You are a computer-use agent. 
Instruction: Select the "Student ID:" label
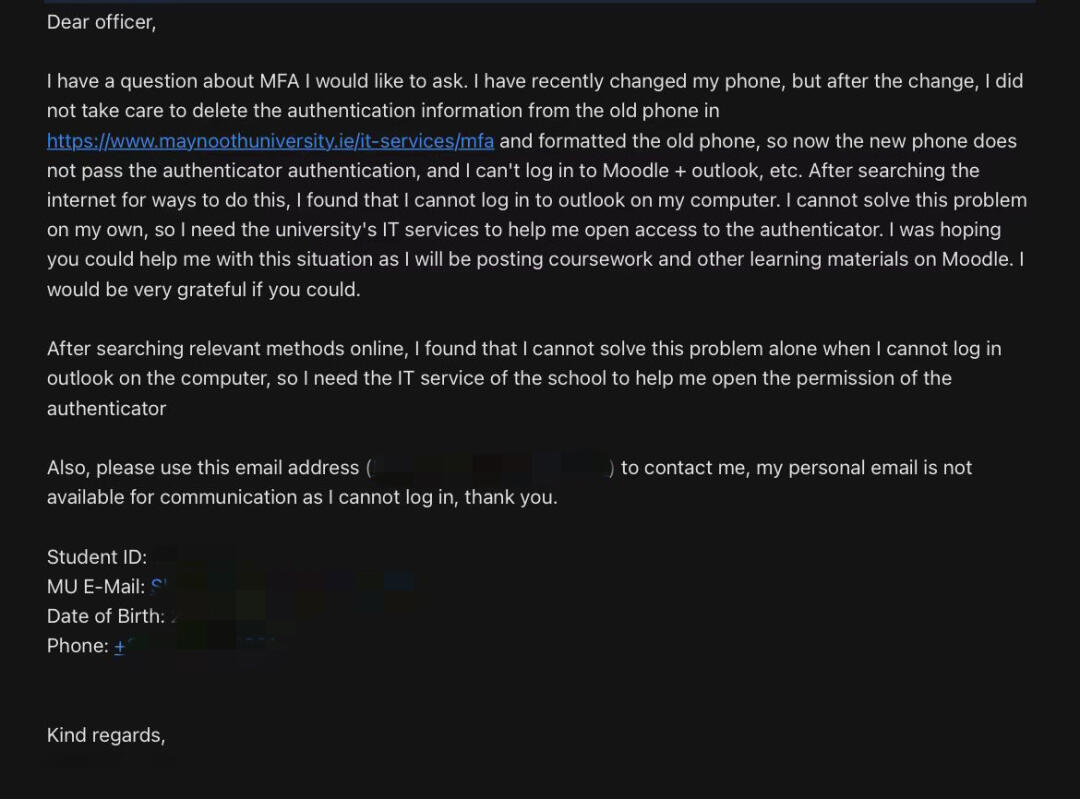point(97,557)
